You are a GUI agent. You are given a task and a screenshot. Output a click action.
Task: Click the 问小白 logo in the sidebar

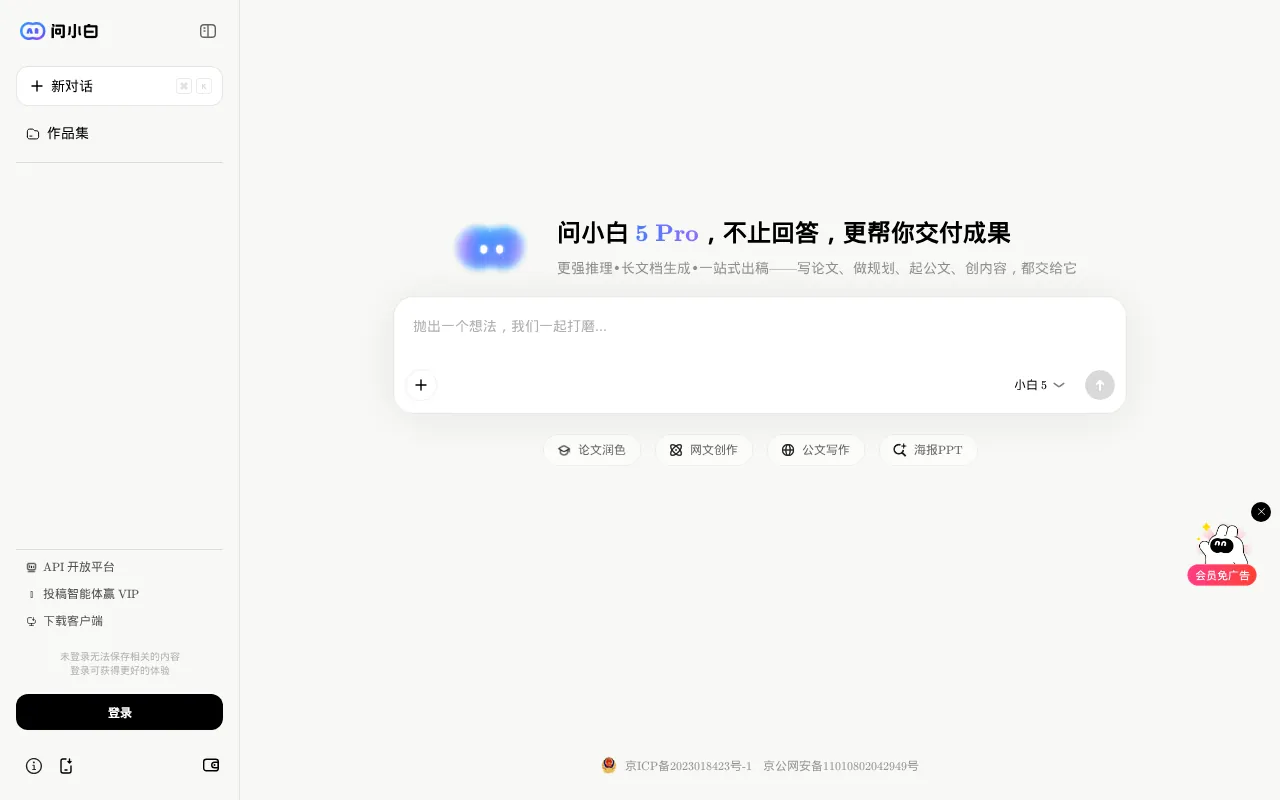pyautogui.click(x=59, y=31)
